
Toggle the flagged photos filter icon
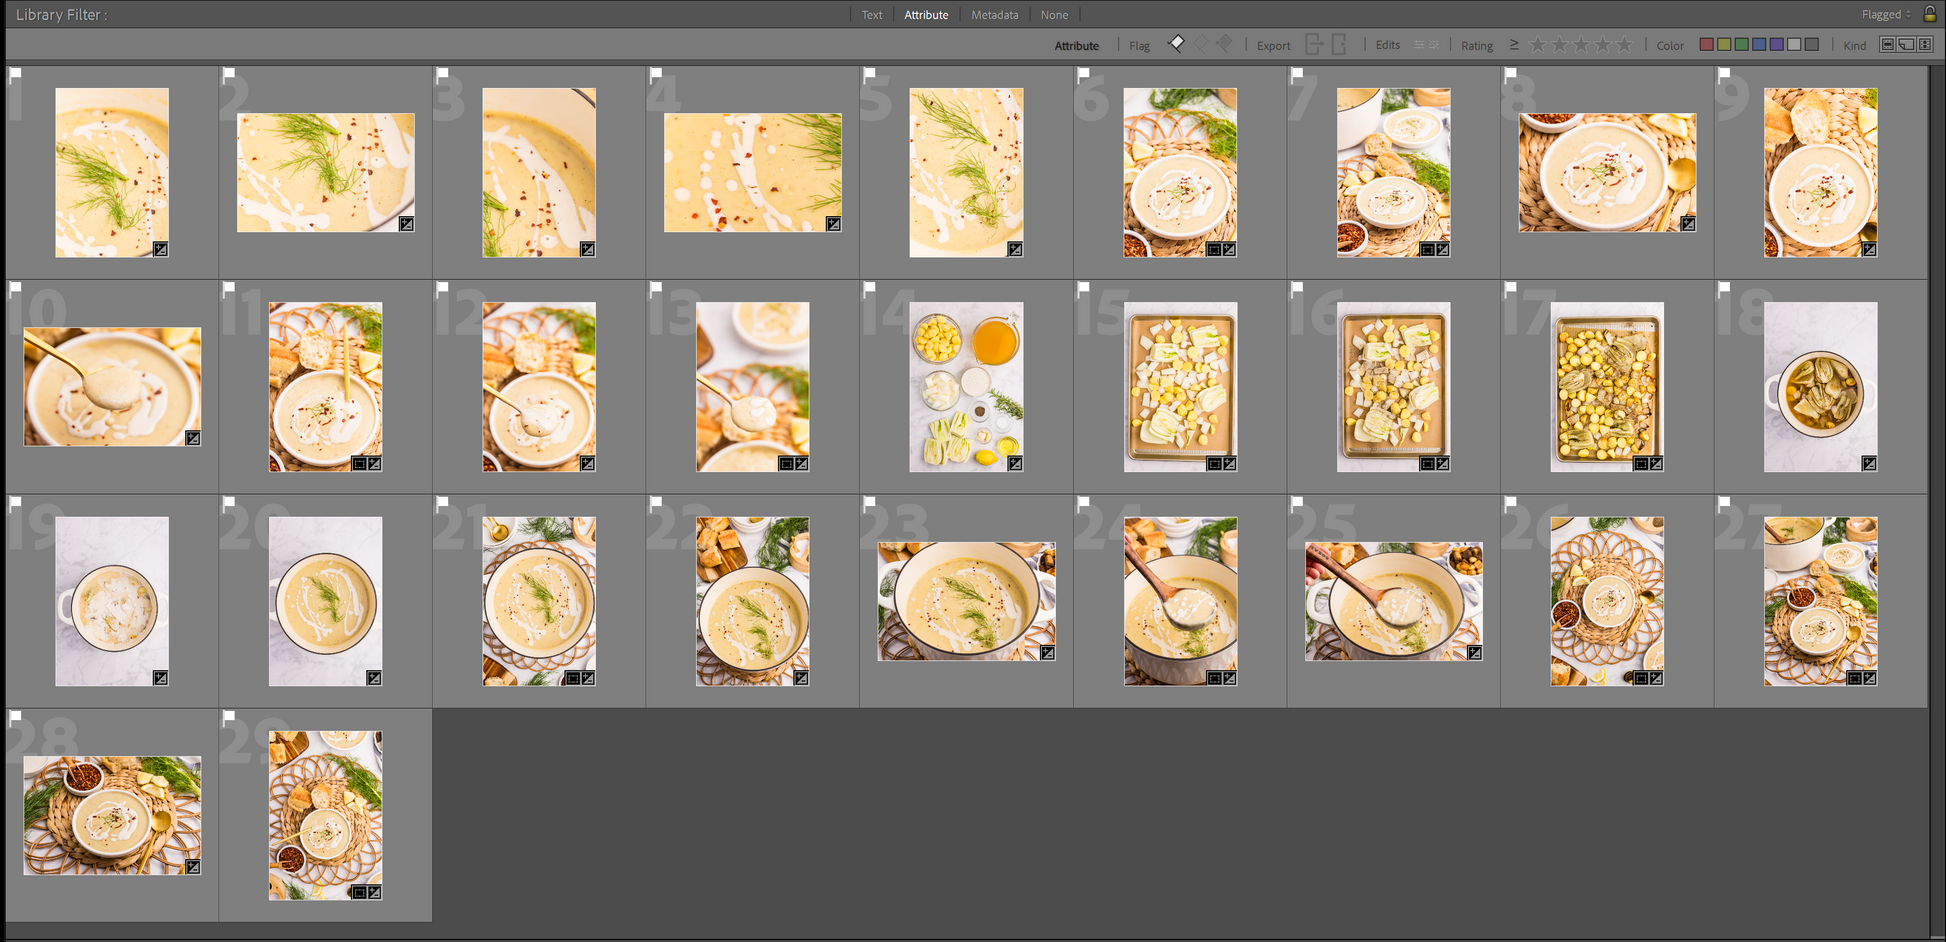click(x=1177, y=43)
